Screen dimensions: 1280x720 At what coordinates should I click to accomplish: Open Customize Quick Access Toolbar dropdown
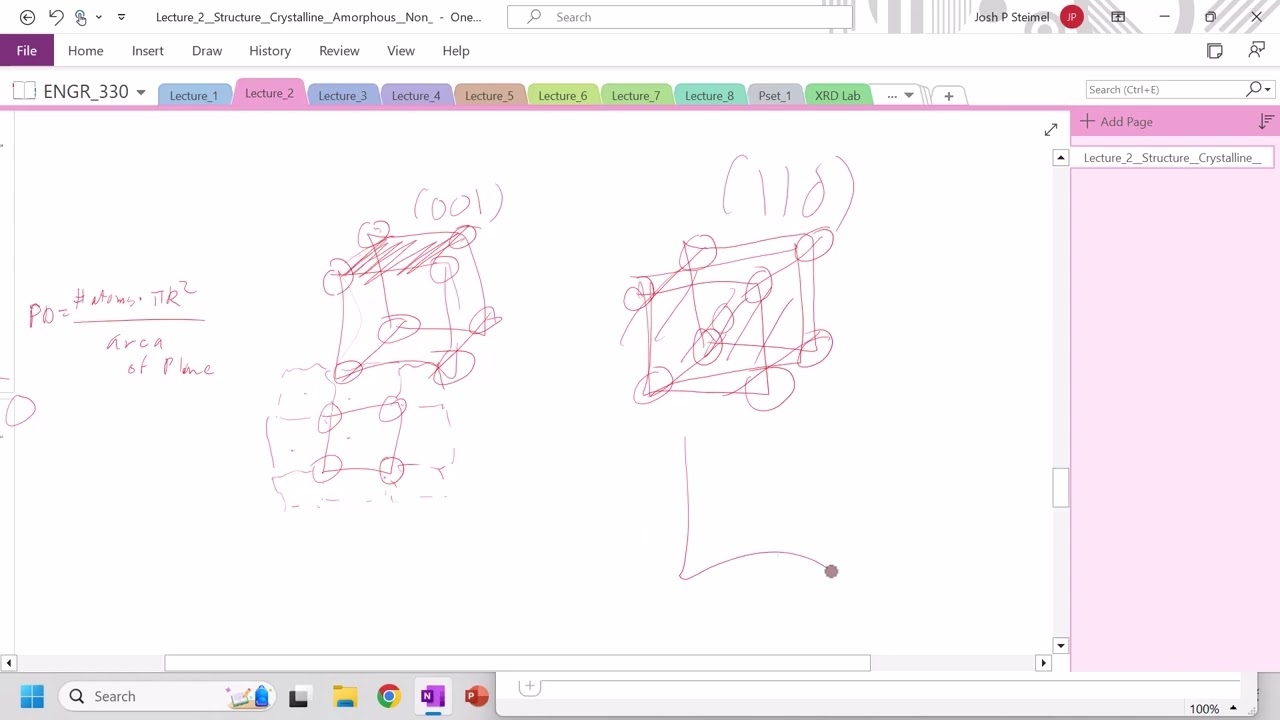(x=122, y=17)
